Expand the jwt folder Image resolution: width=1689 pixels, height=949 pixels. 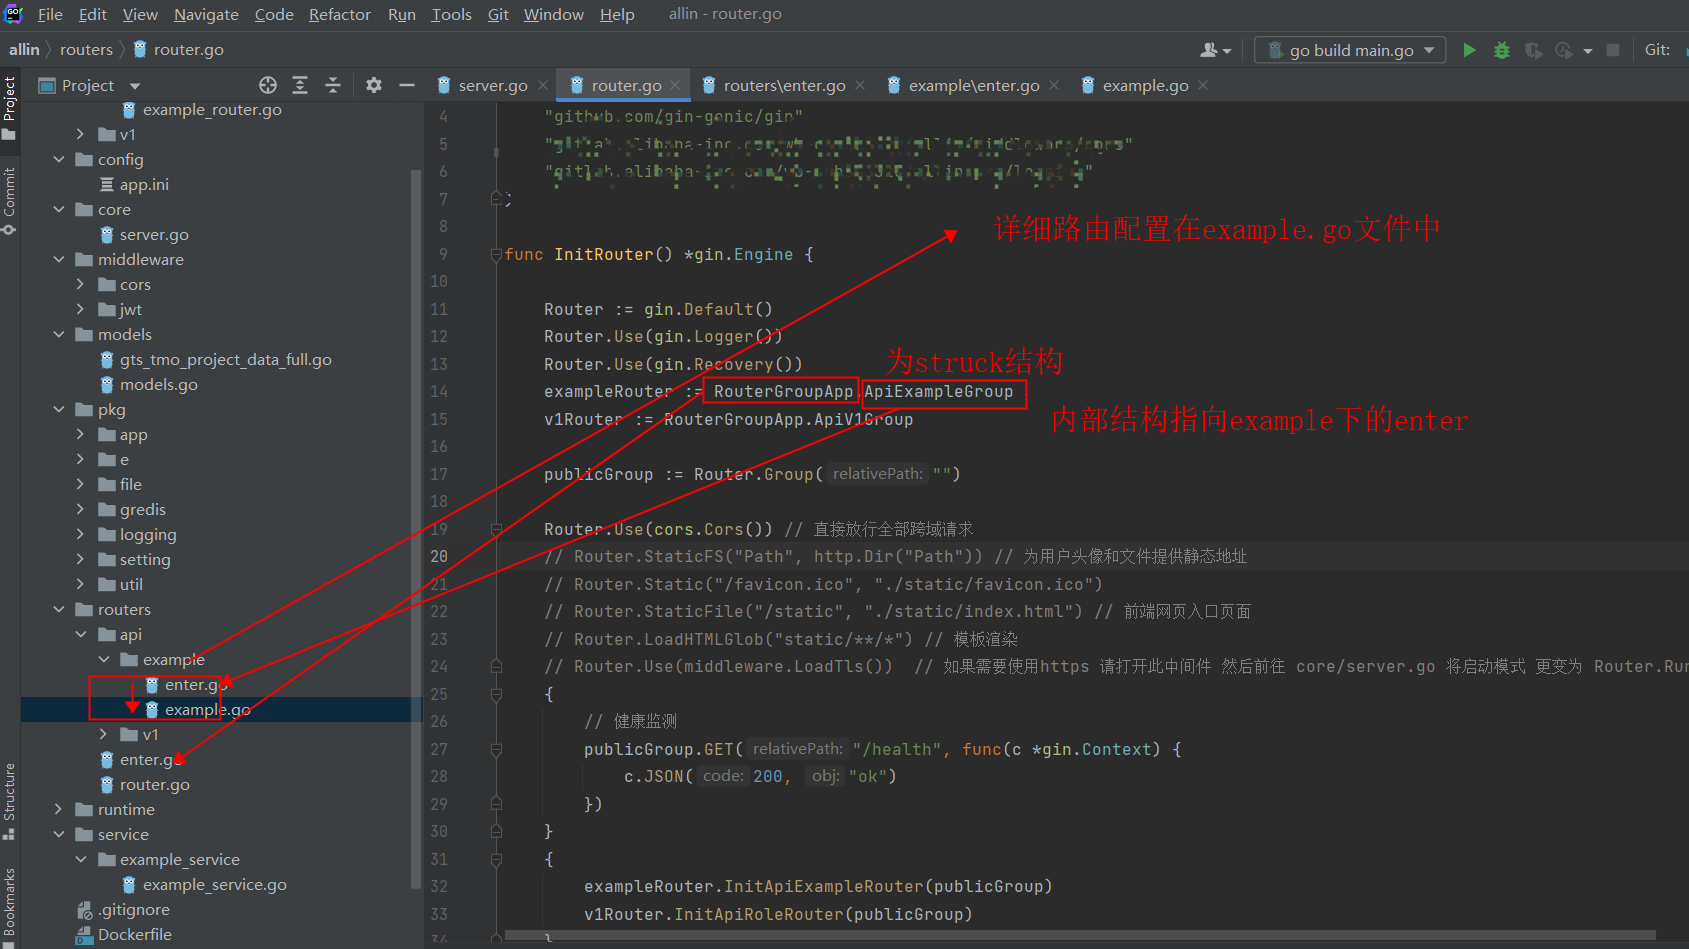(x=81, y=309)
